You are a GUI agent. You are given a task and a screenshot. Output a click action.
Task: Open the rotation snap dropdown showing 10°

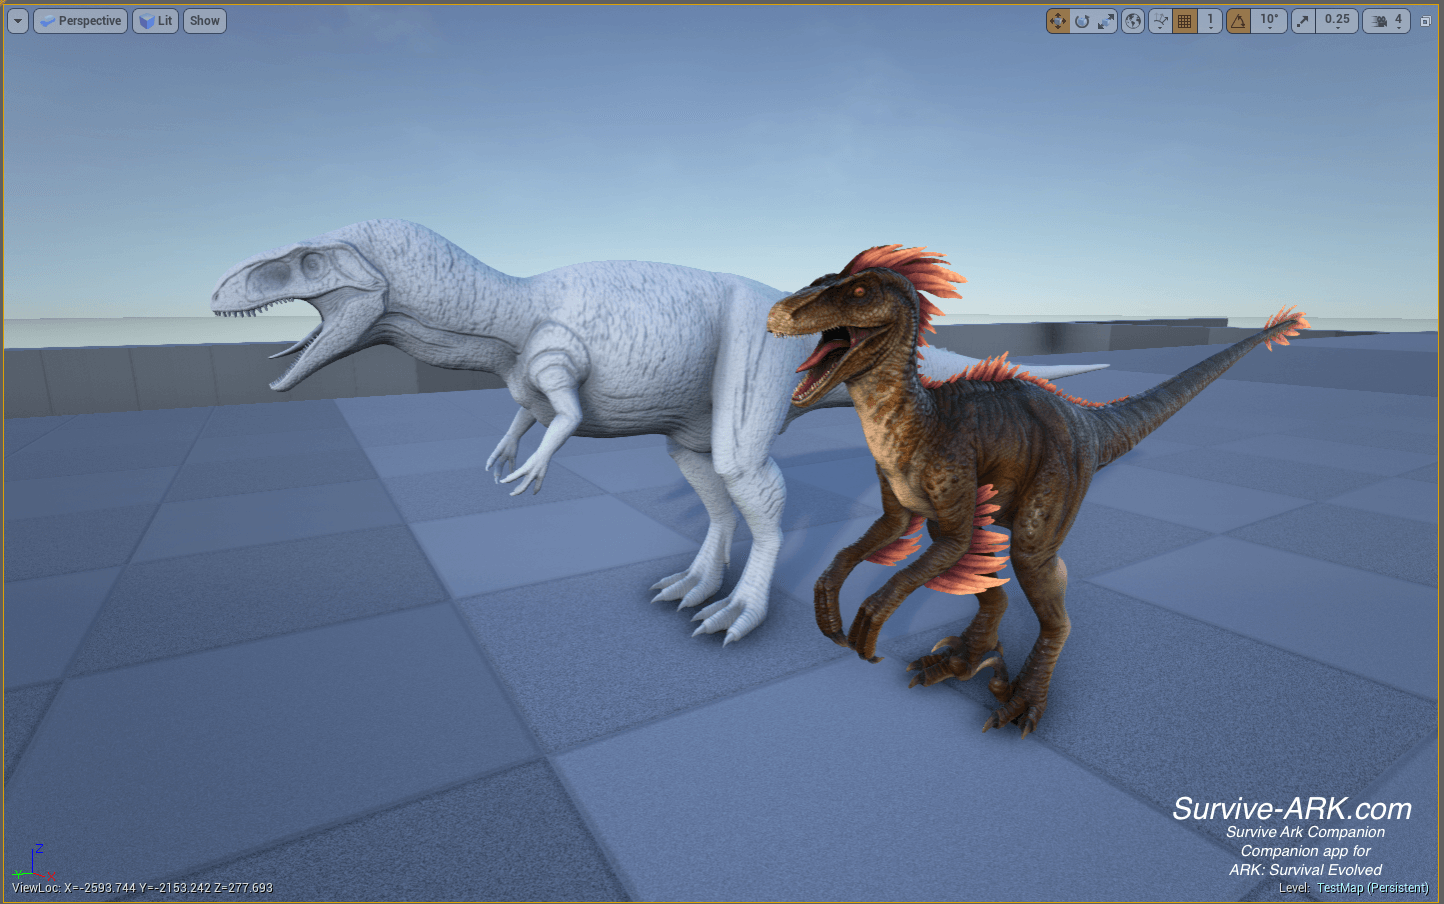tap(1269, 21)
